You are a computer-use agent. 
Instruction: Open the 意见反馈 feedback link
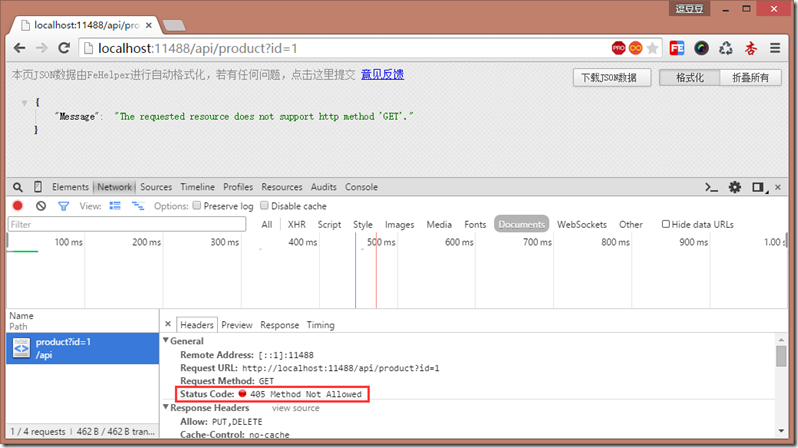coord(383,74)
